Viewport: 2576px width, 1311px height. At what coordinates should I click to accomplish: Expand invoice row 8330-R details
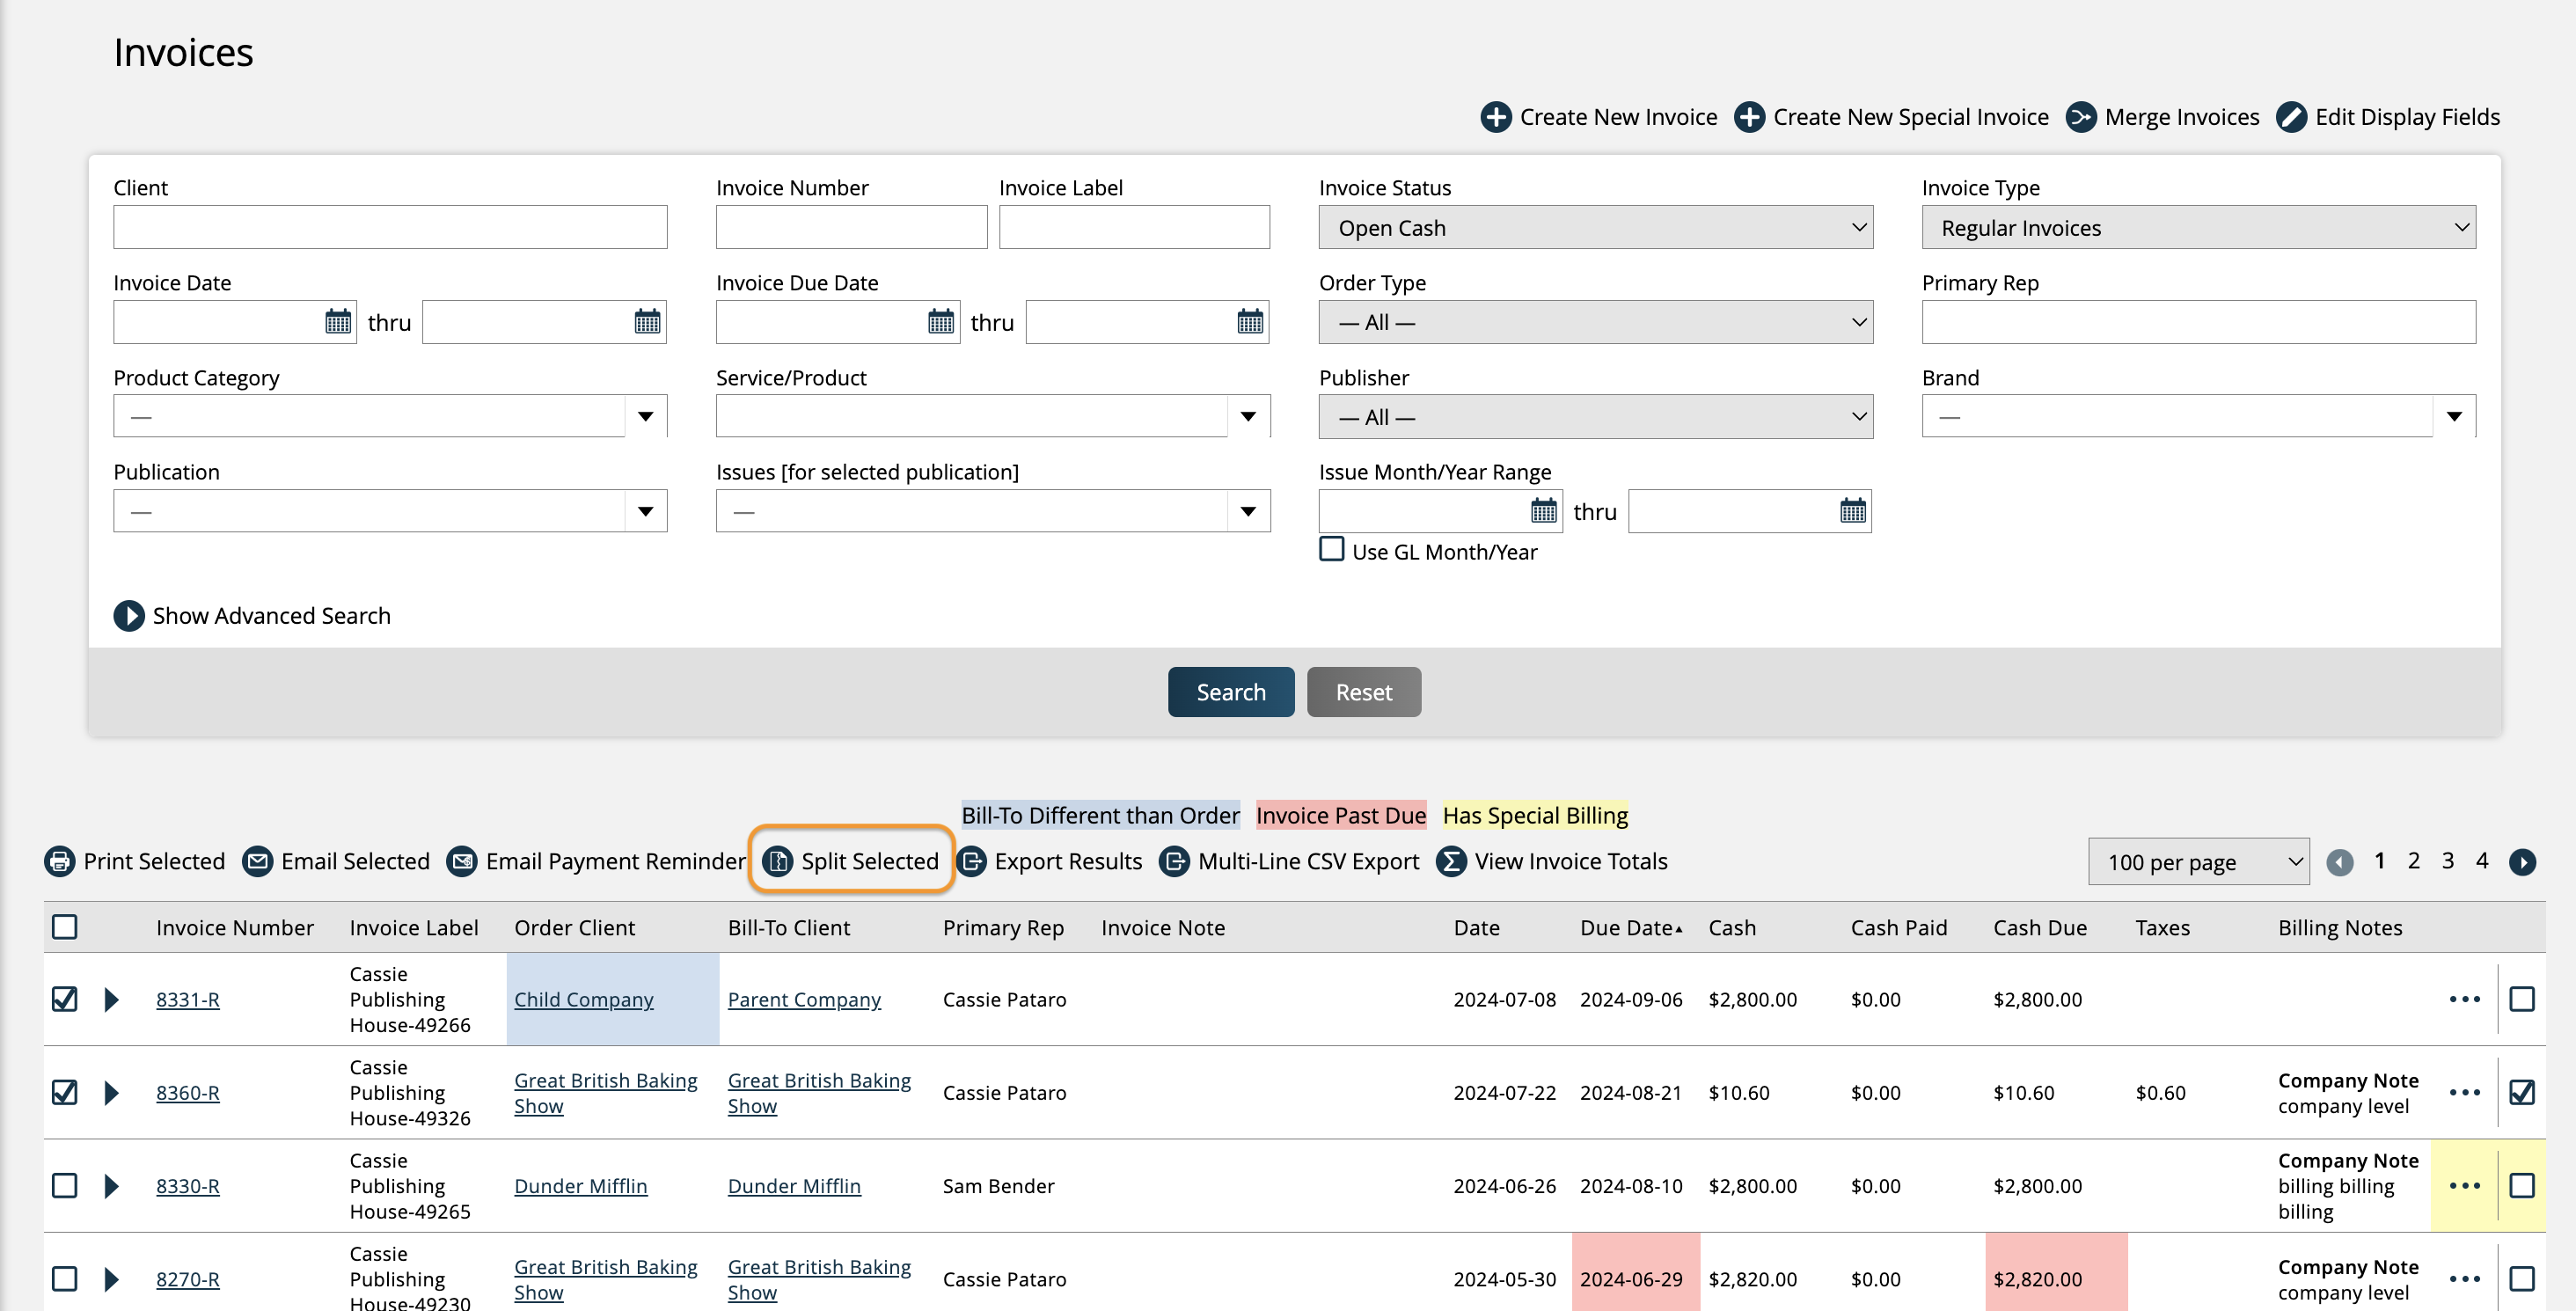[110, 1186]
